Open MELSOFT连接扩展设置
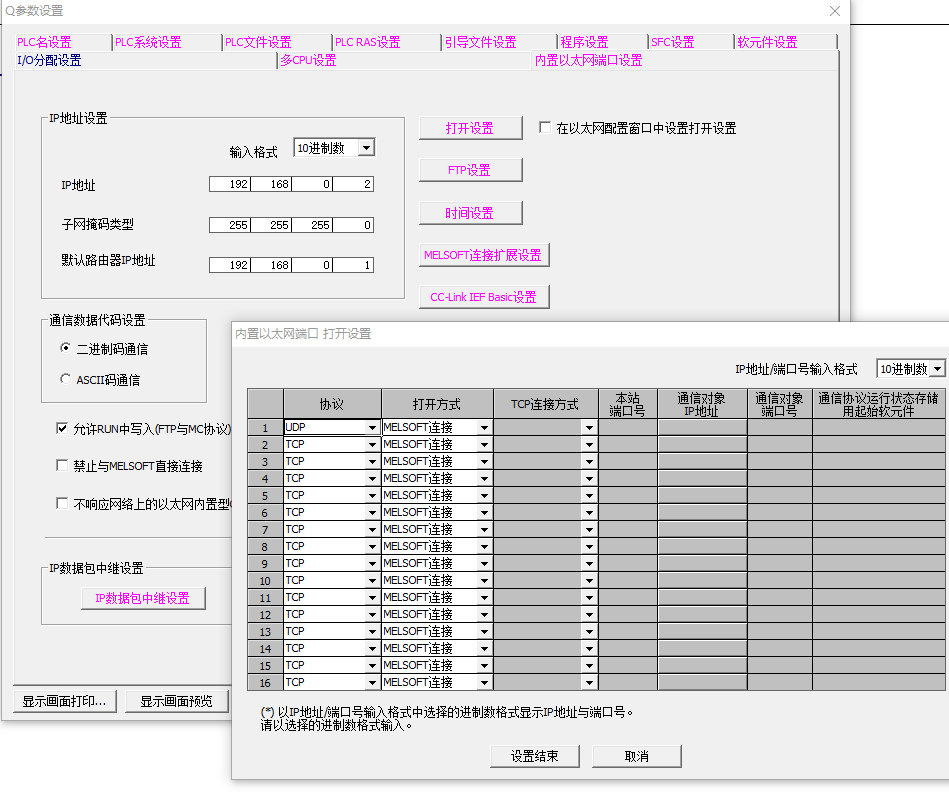 coord(483,255)
